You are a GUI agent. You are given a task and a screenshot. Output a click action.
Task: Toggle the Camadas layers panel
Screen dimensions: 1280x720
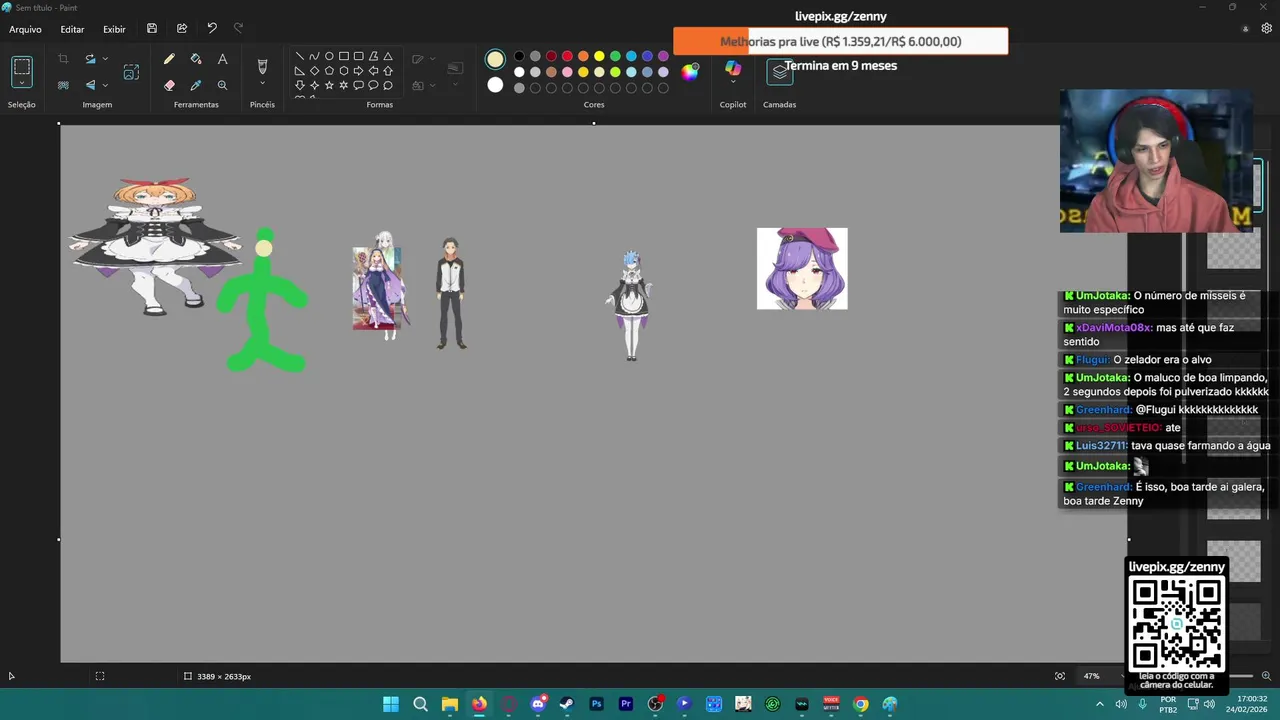pyautogui.click(x=780, y=72)
